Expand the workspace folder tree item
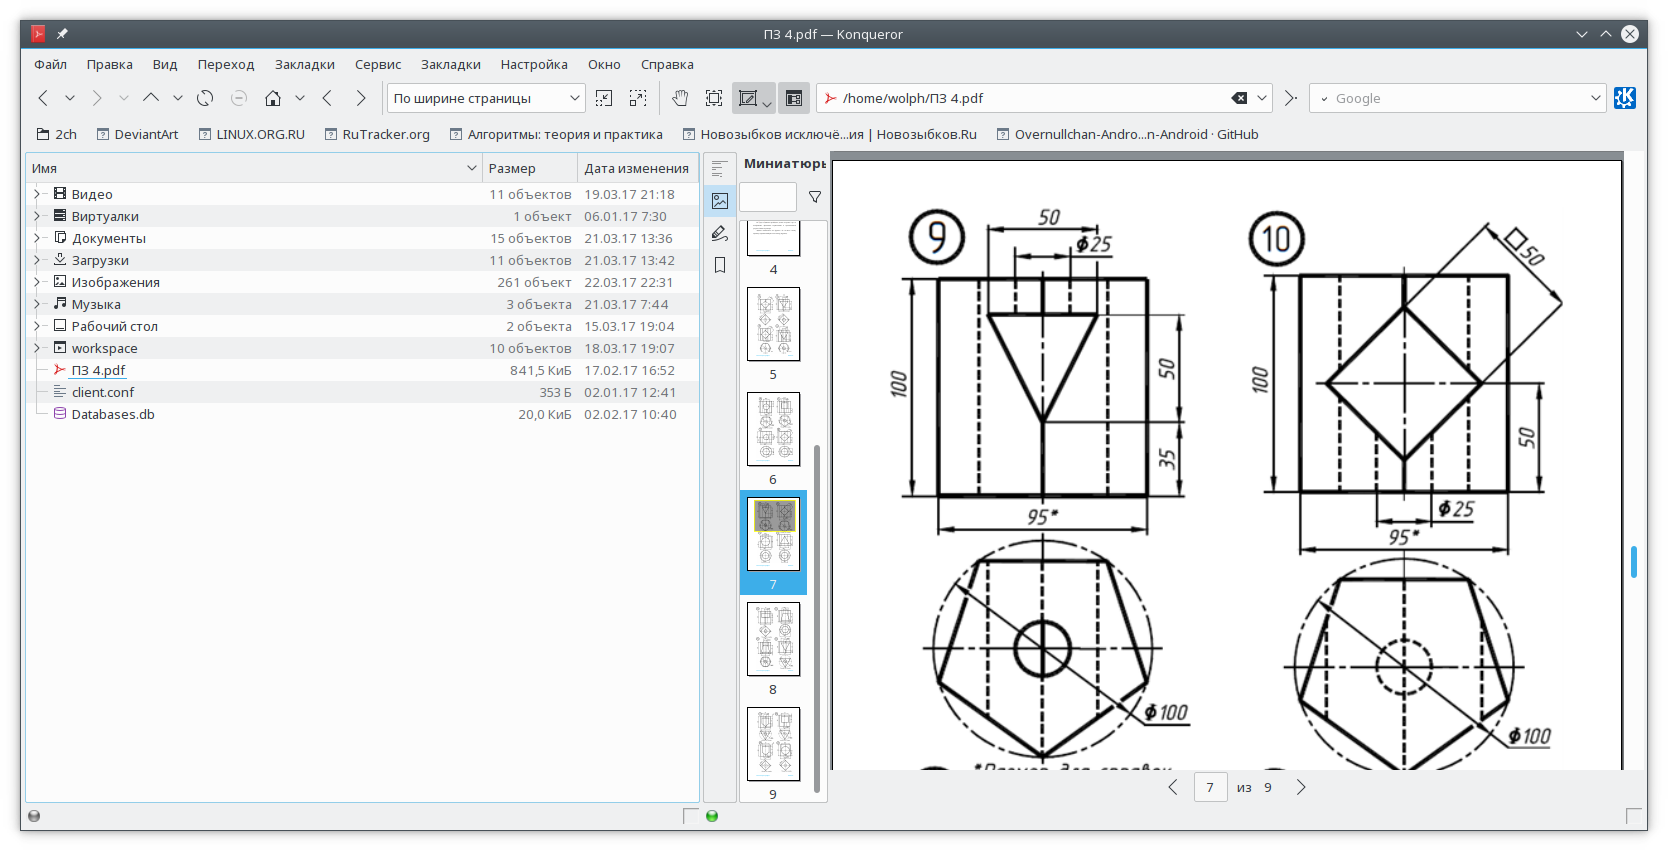Screen dimensions: 1668x851 (36, 348)
